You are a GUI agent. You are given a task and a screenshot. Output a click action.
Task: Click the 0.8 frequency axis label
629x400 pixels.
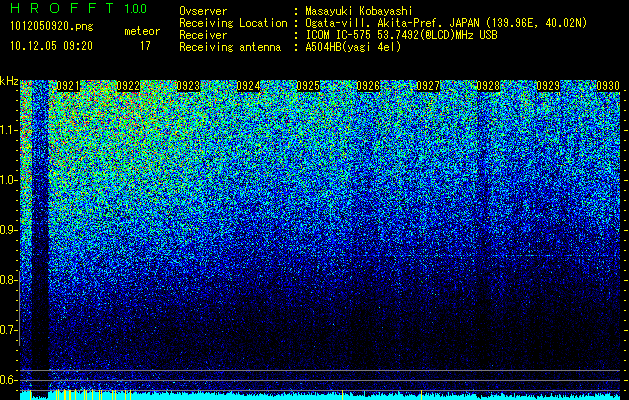[9, 280]
